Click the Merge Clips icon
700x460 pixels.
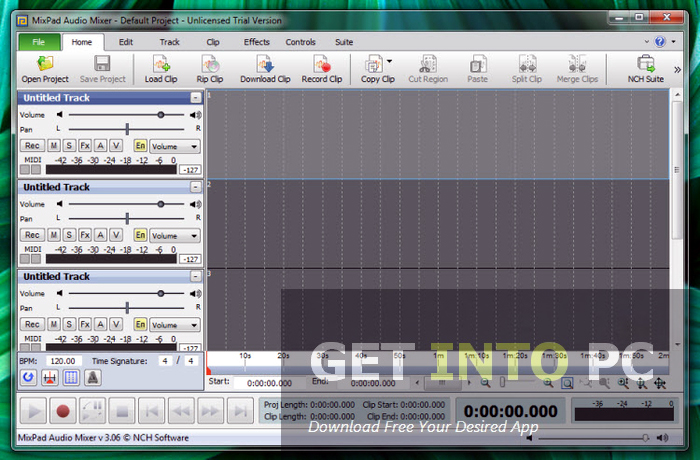click(x=577, y=64)
